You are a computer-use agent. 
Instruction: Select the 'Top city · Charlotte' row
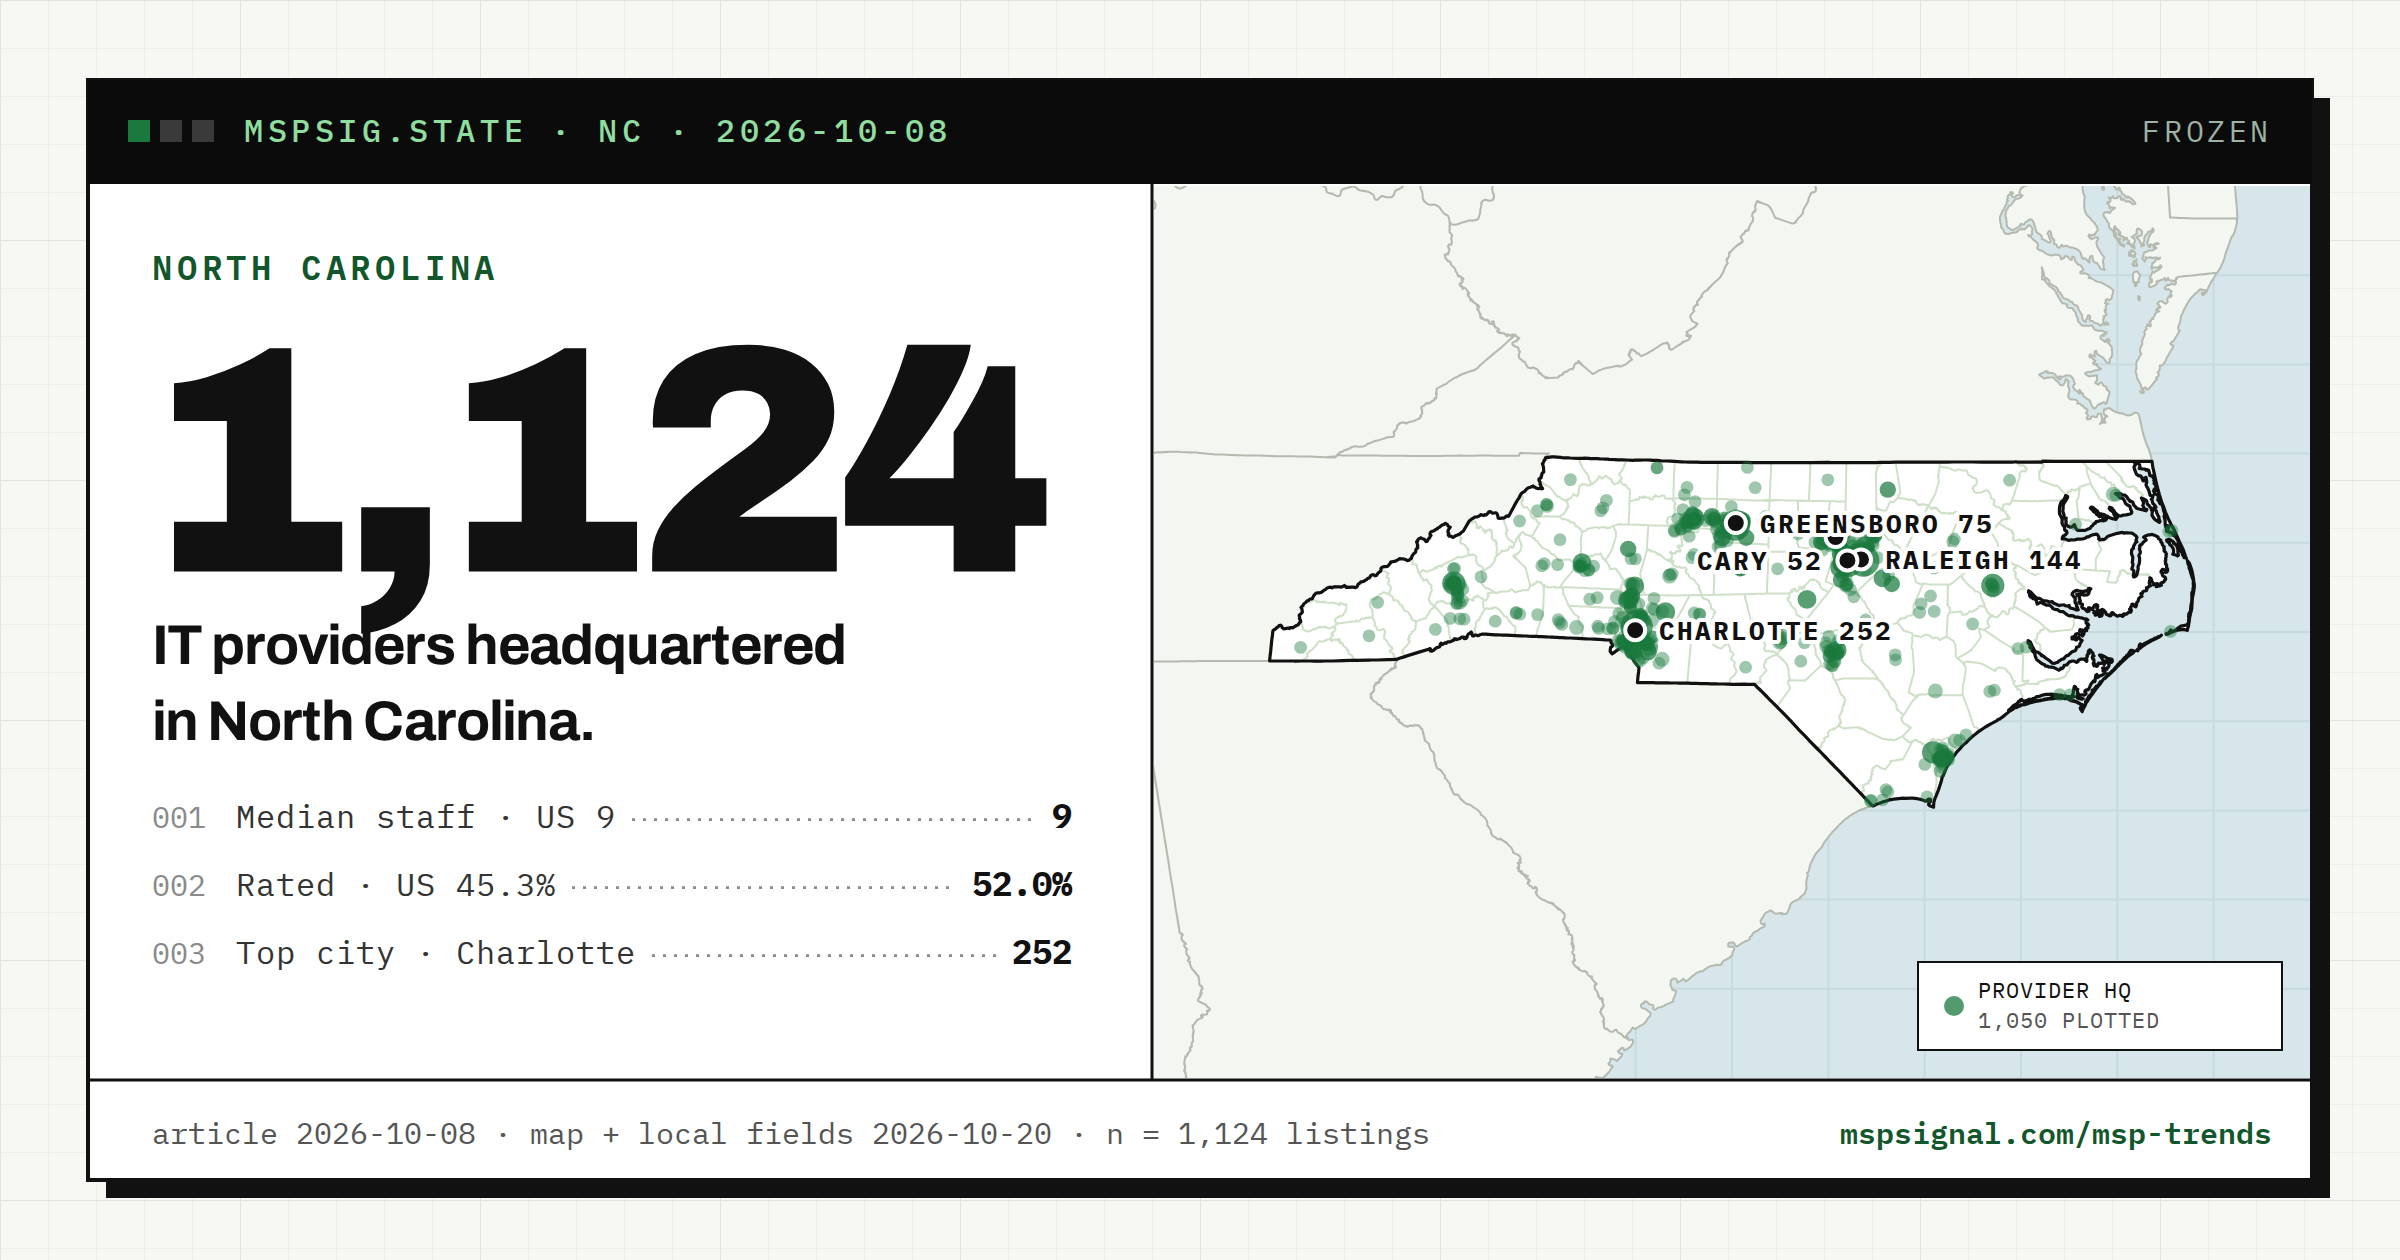click(612, 953)
